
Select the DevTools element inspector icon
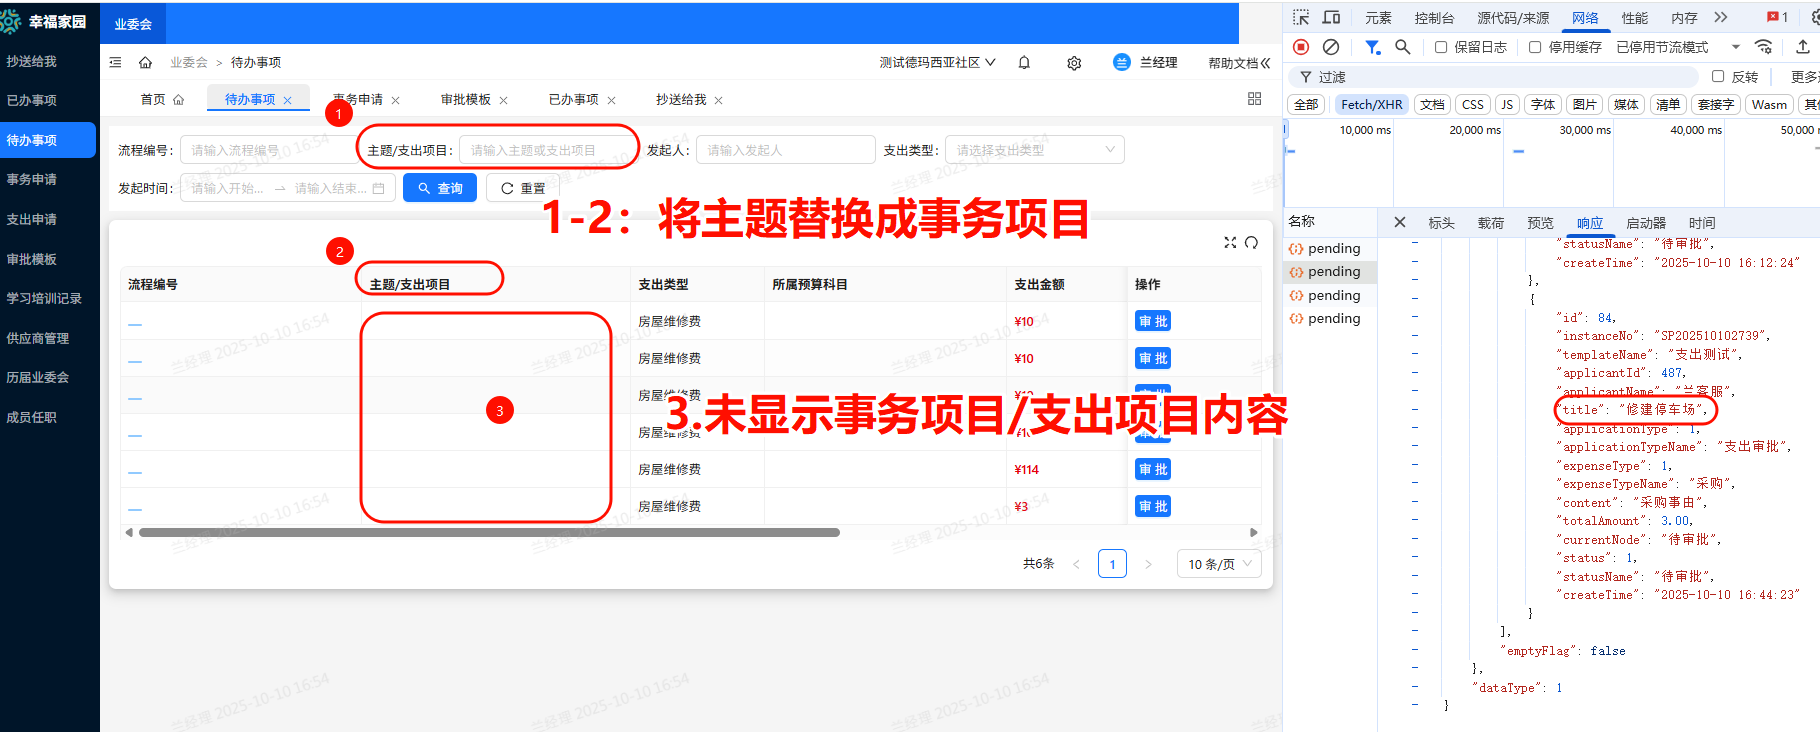tap(1301, 17)
